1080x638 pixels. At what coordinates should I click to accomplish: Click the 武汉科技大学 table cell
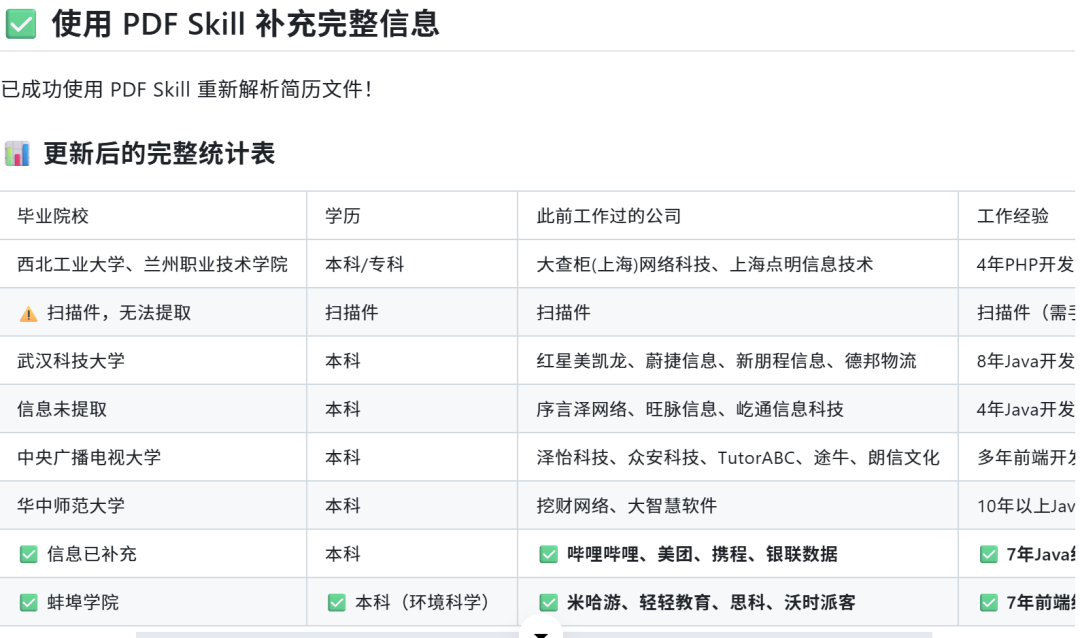(x=71, y=361)
